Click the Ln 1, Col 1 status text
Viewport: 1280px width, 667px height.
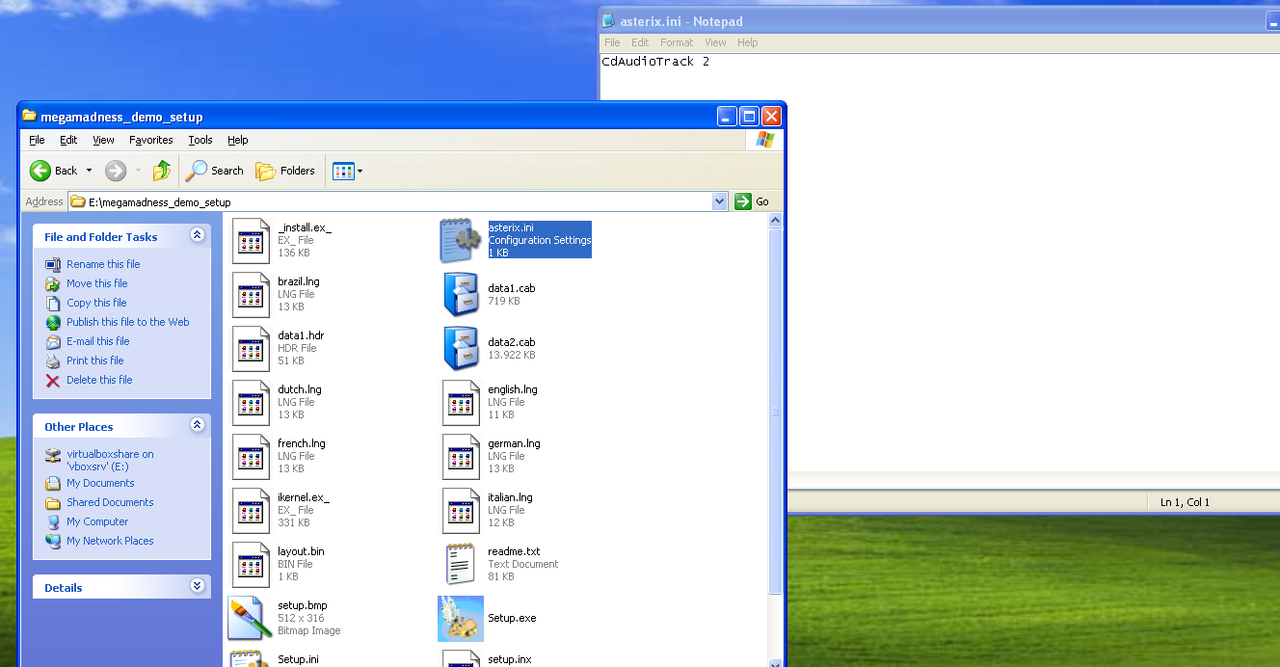[1185, 502]
